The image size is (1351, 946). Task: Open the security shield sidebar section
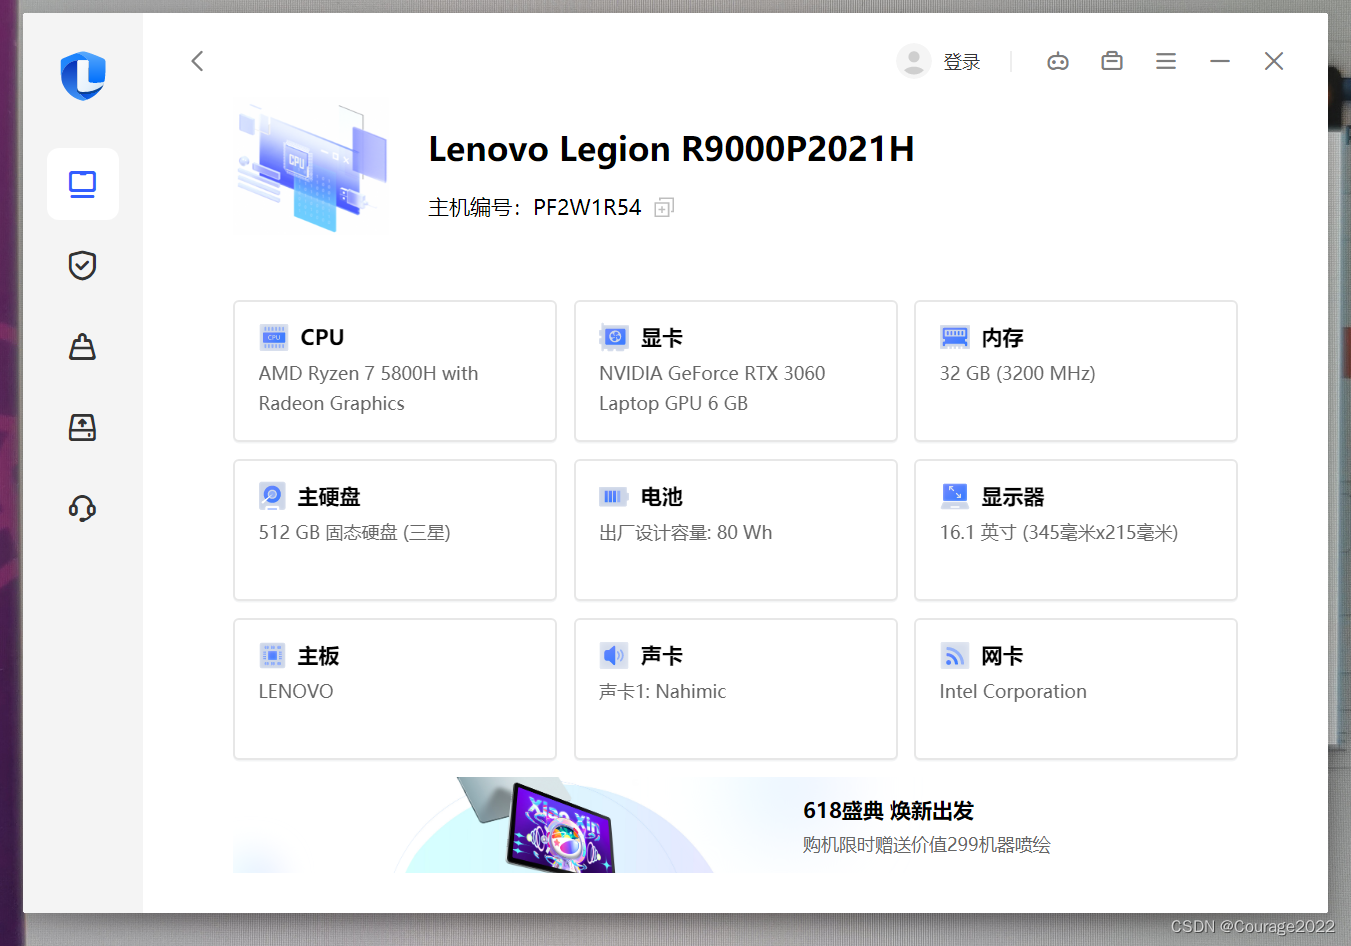[82, 265]
